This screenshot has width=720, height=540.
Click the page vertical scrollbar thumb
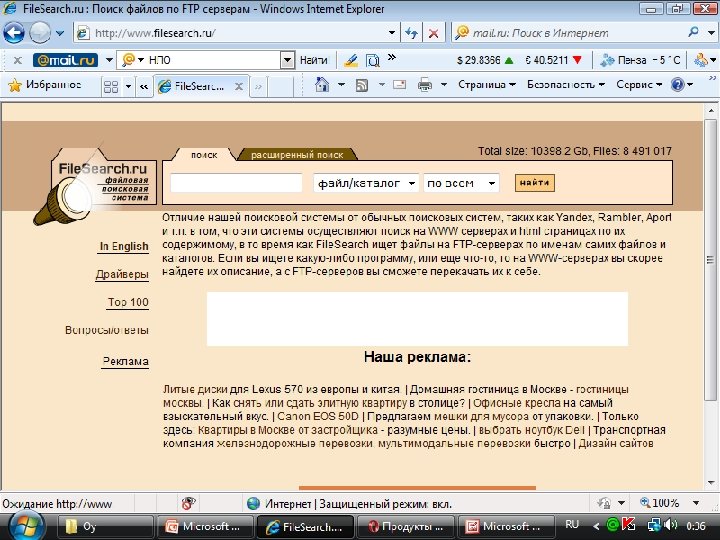click(710, 259)
